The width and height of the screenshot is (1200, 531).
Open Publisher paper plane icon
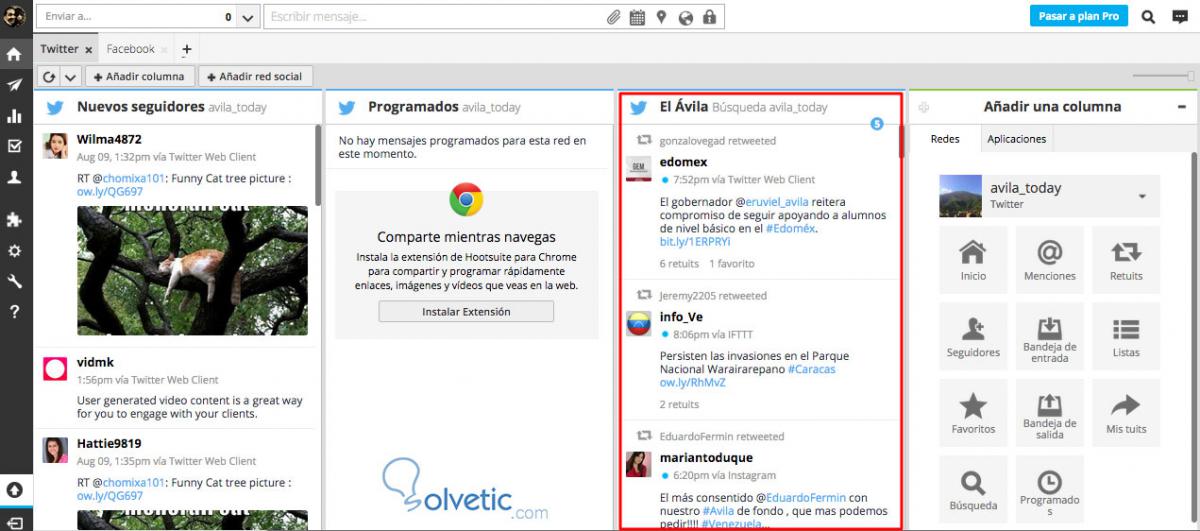[14, 85]
